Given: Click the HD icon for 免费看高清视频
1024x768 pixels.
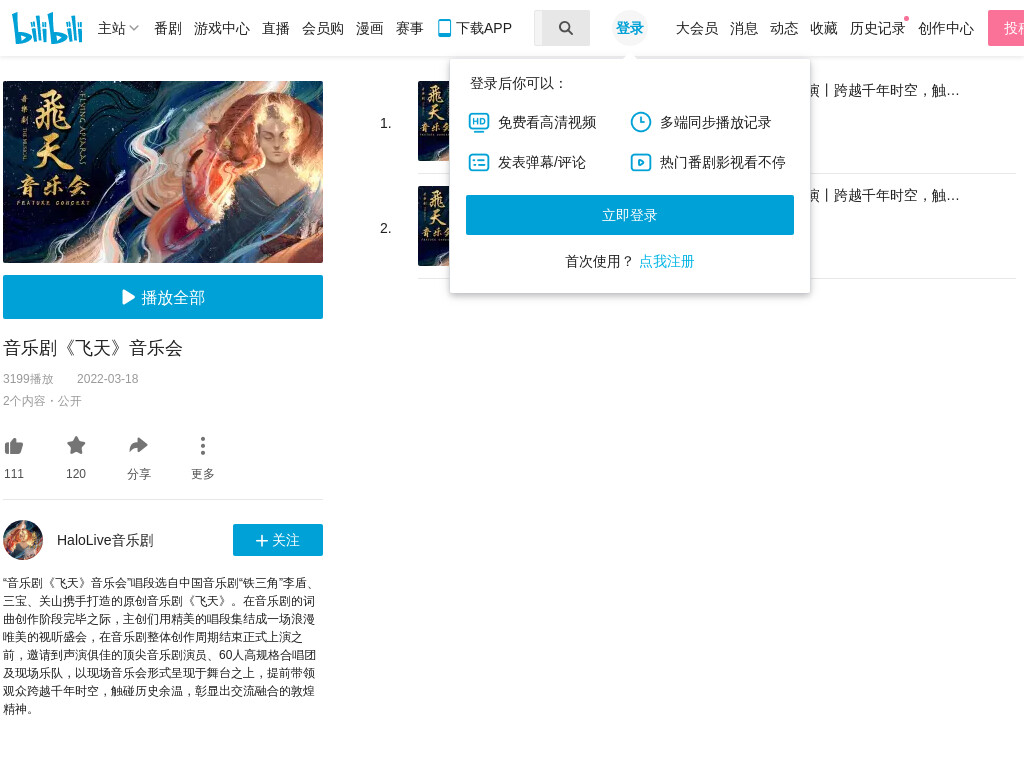Looking at the screenshot, I should 479,122.
